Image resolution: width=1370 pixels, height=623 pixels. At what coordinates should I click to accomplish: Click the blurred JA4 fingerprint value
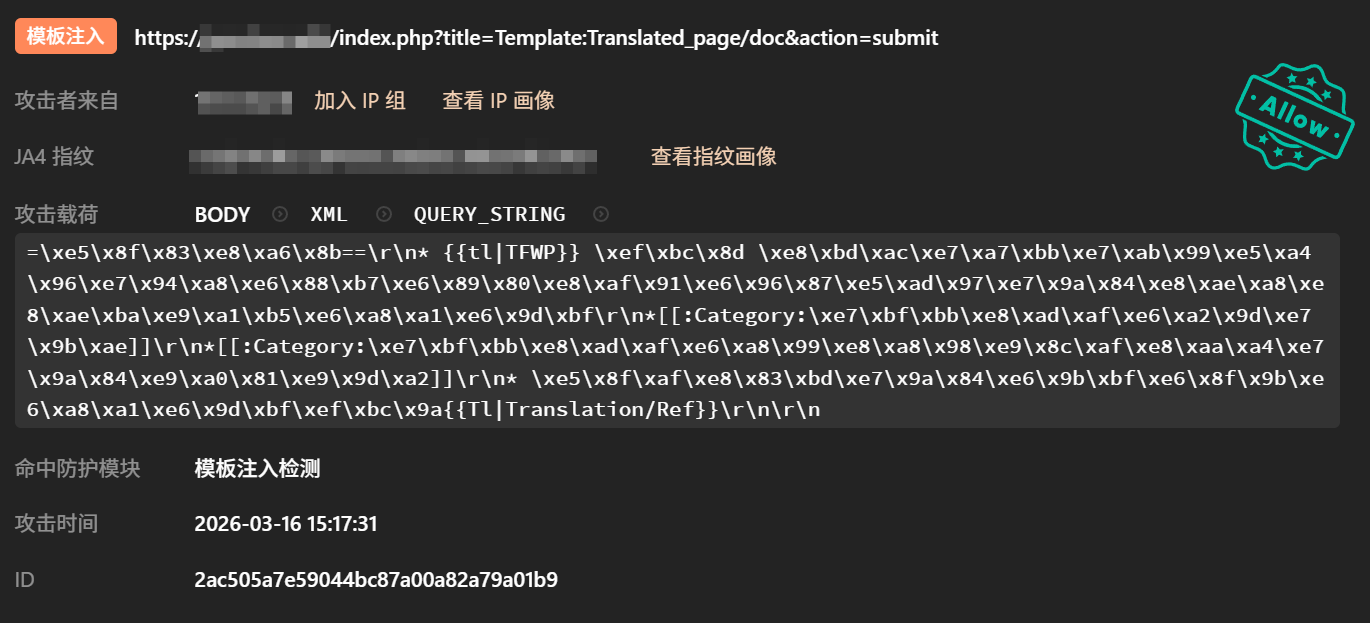click(392, 157)
